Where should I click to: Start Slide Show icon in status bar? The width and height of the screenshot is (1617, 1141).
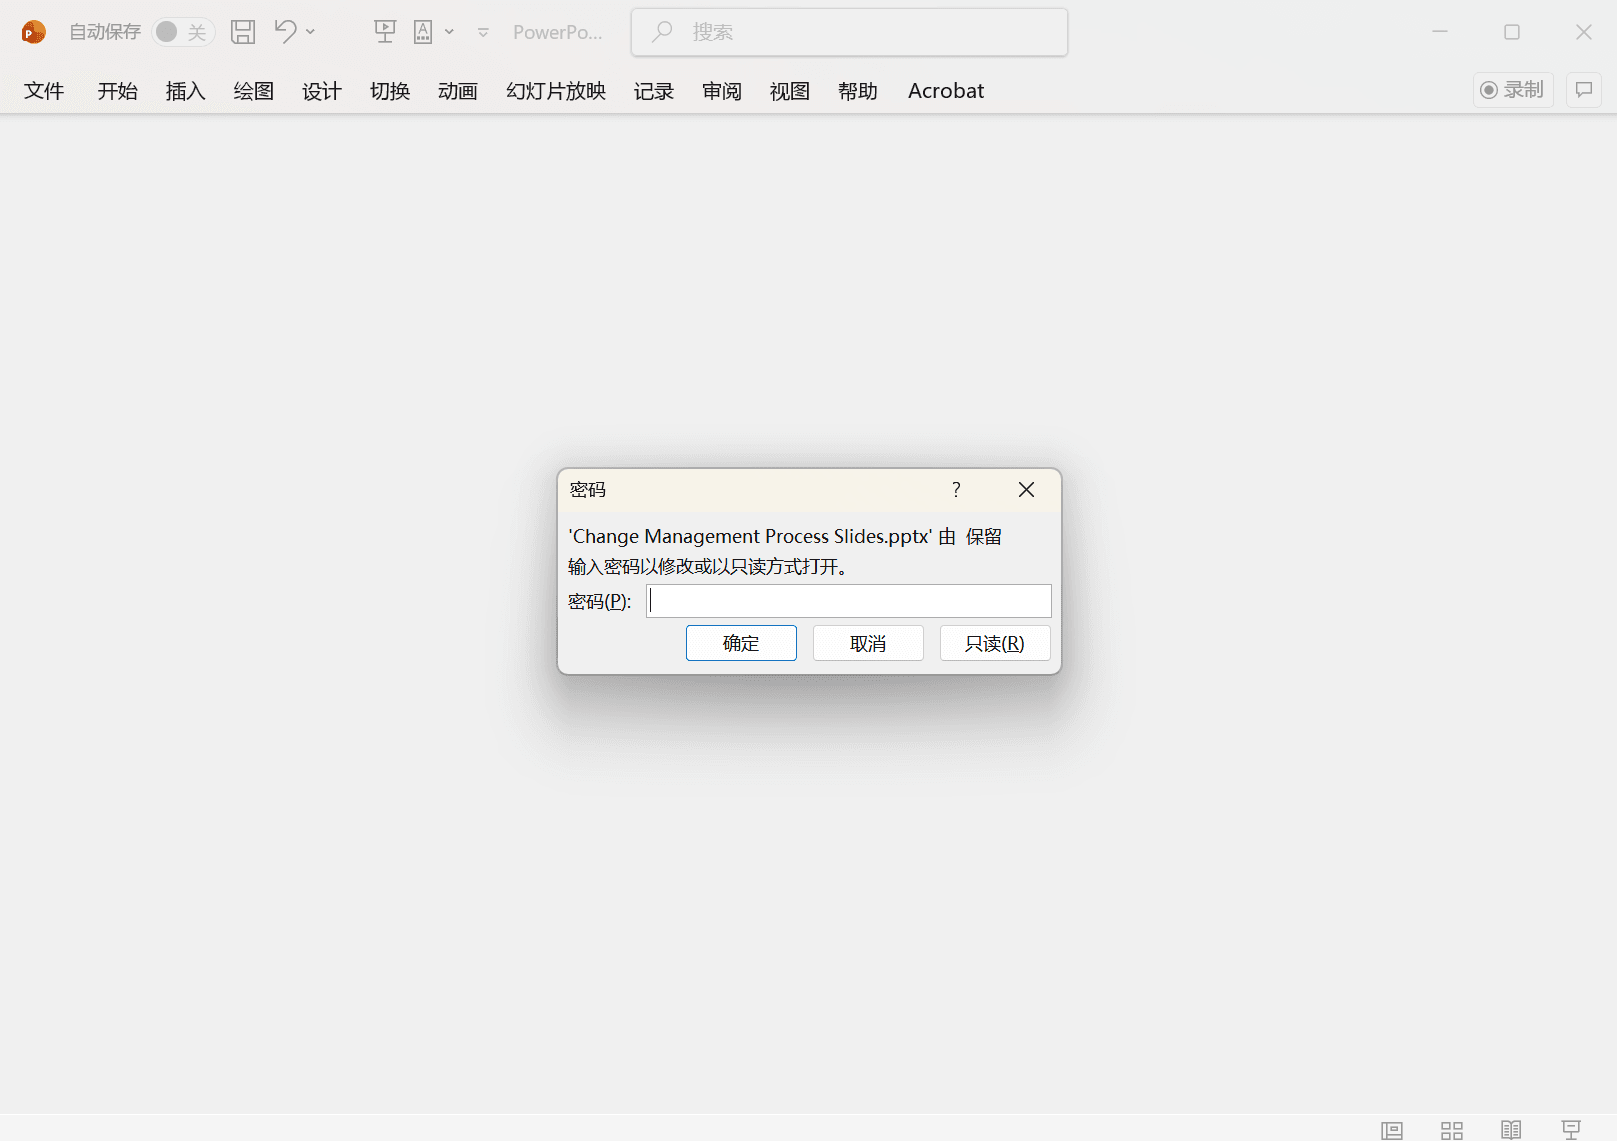click(x=1571, y=1130)
